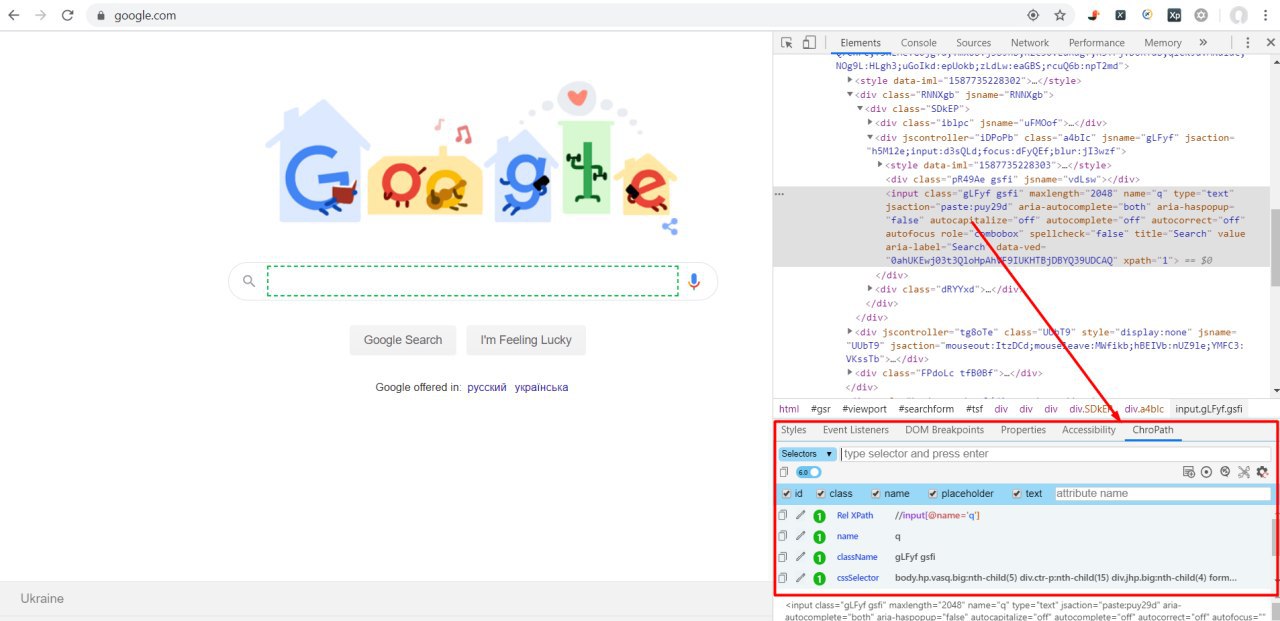Select the Styles sidebar tab
Image resolution: width=1280 pixels, height=621 pixels.
point(793,430)
